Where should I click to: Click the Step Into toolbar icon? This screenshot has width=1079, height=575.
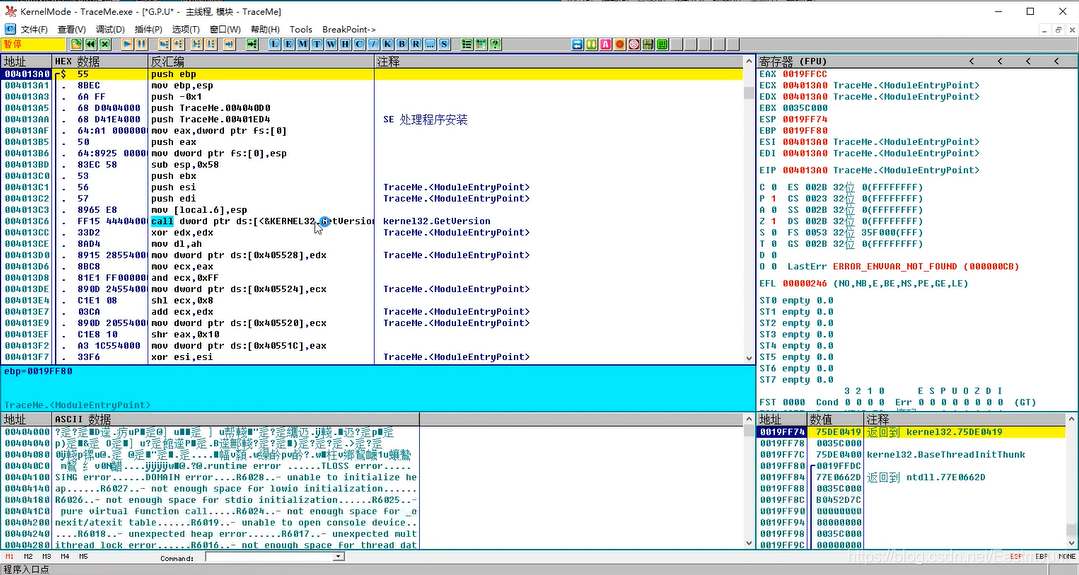click(x=164, y=44)
